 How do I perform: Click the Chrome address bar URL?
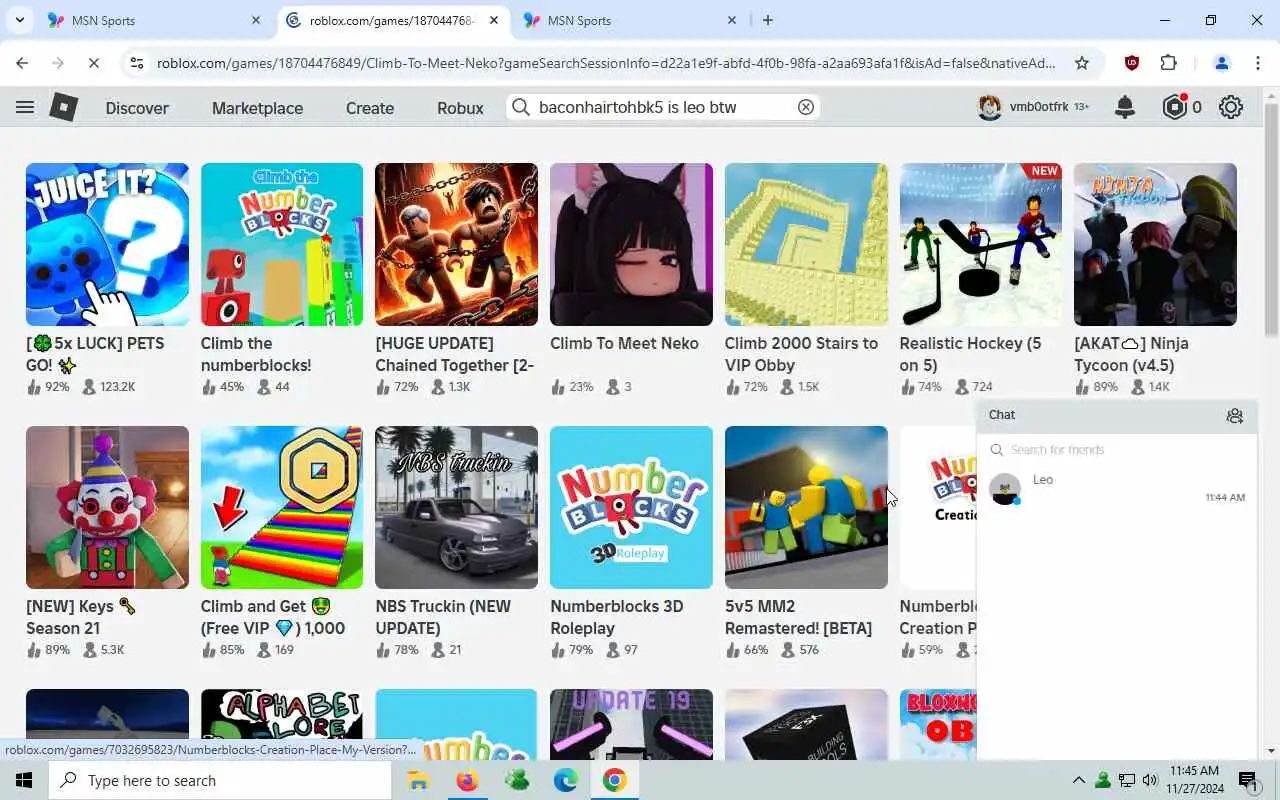606,63
